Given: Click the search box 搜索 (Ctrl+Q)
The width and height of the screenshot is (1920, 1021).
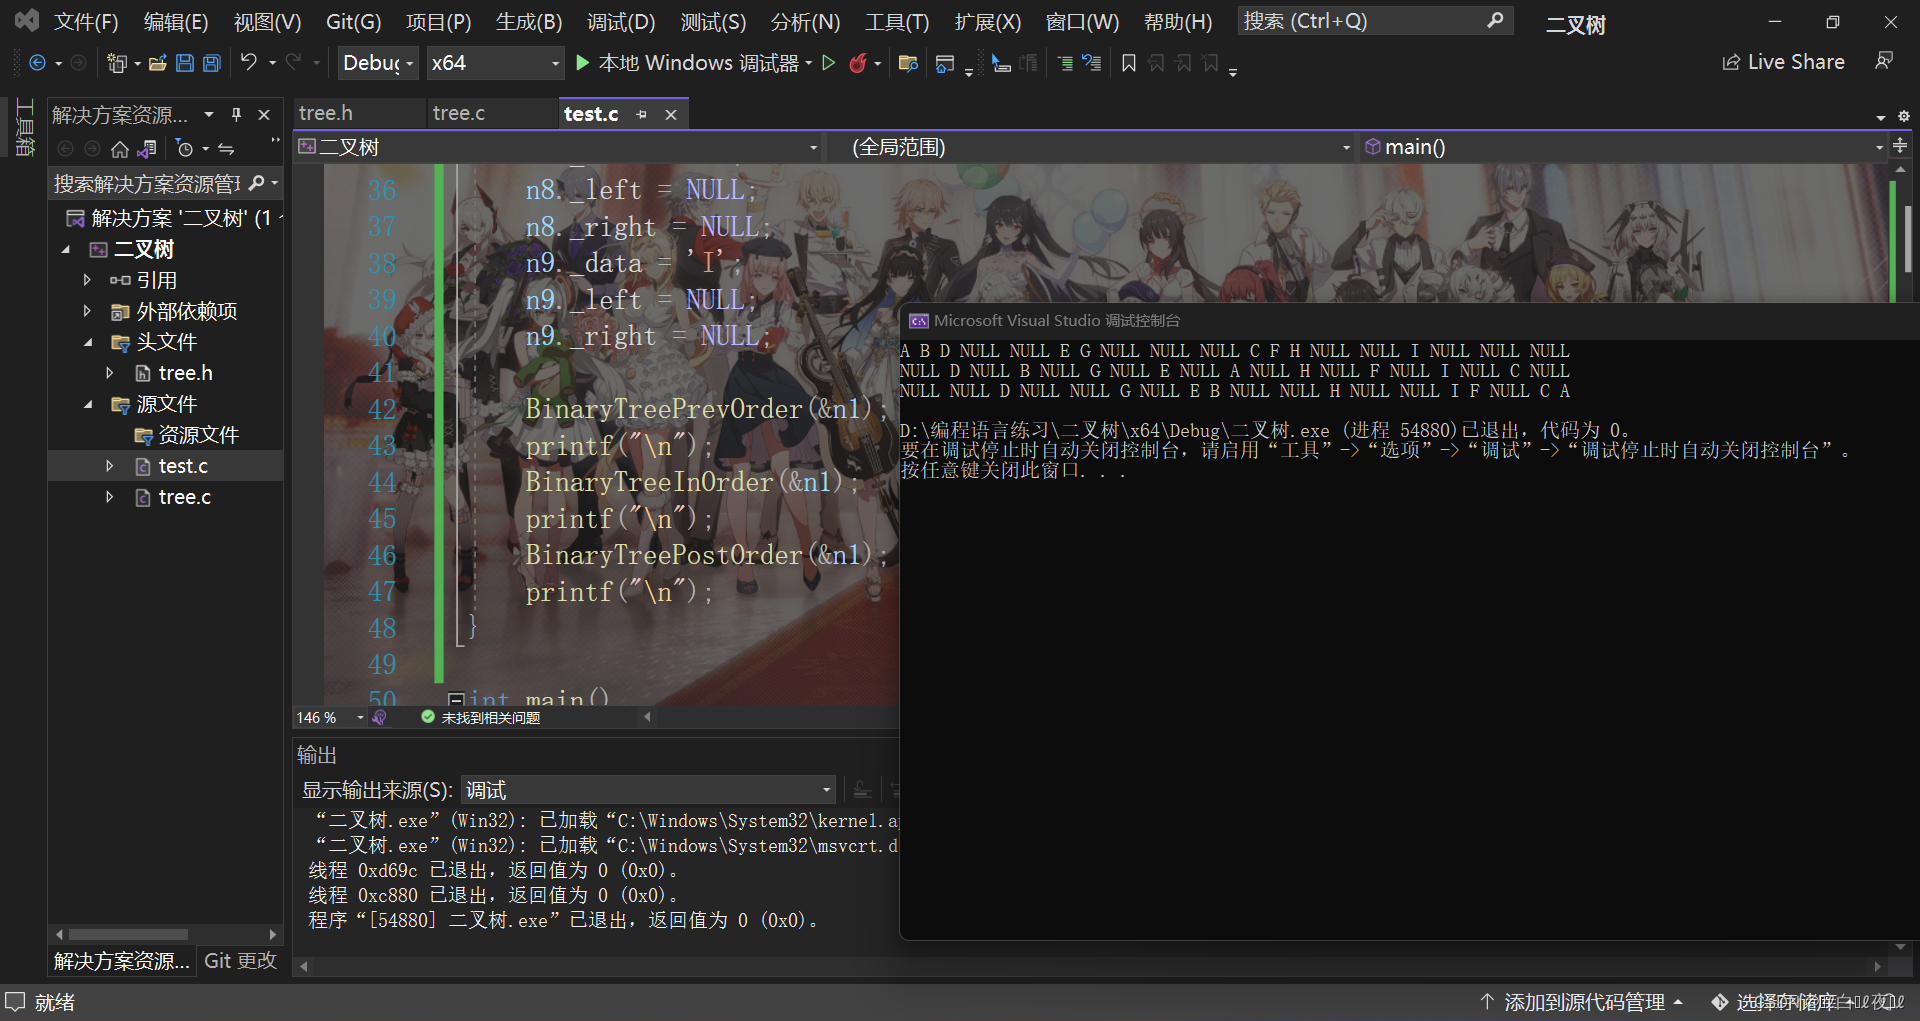Looking at the screenshot, I should coord(1374,21).
